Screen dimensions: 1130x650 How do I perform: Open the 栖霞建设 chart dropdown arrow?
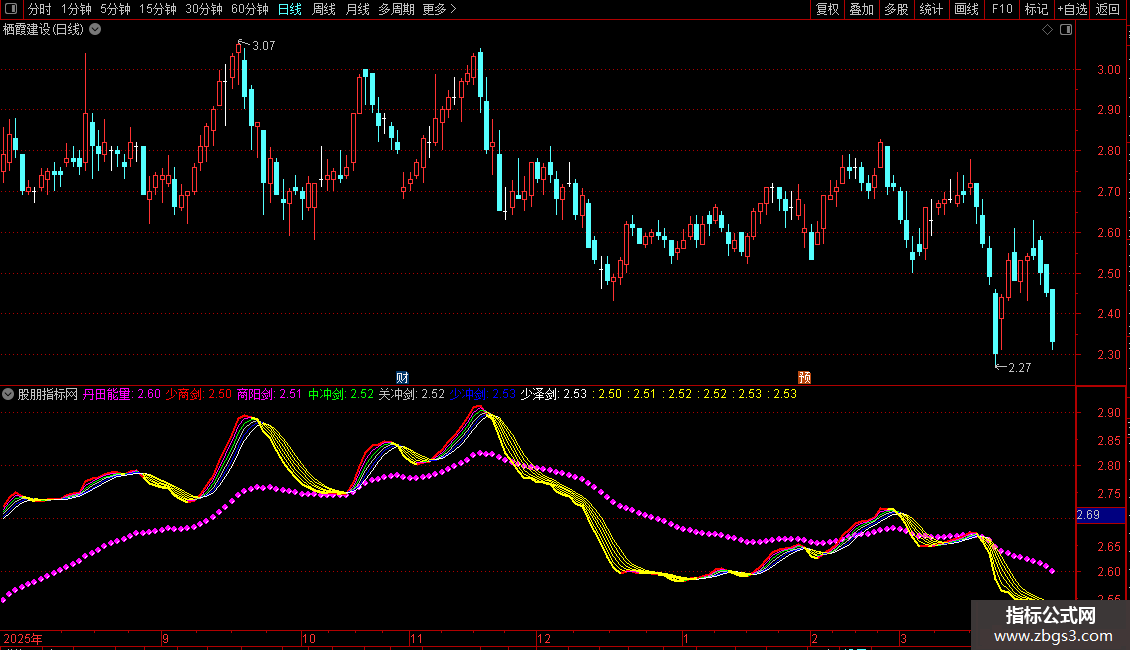95,29
